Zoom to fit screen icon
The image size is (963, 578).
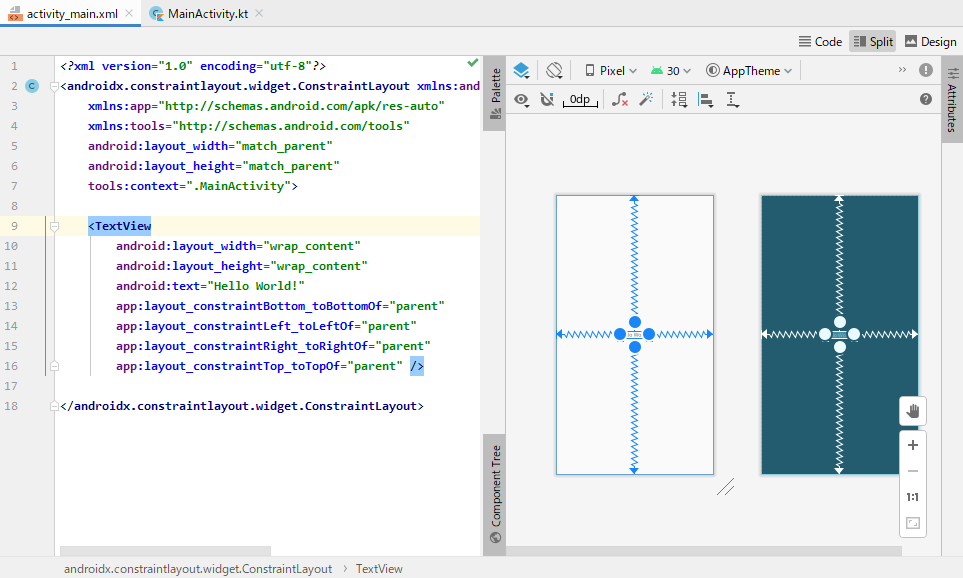pos(913,523)
